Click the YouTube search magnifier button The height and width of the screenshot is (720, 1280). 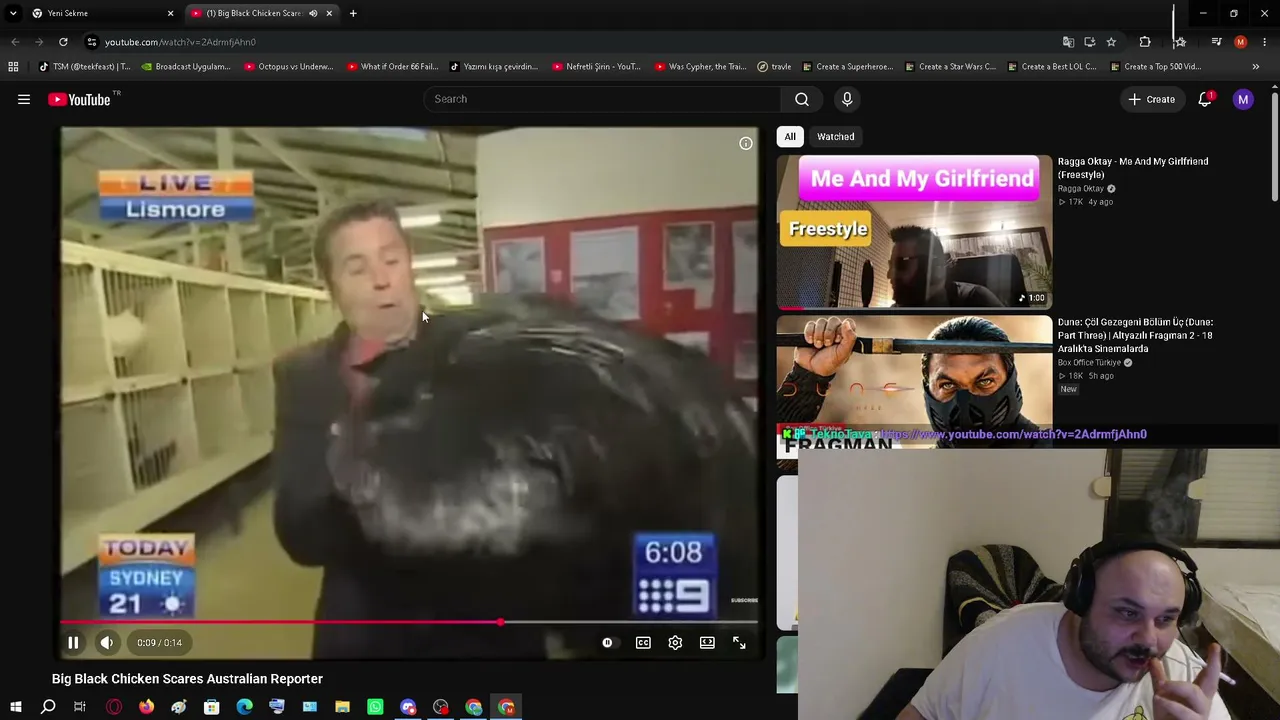click(x=801, y=99)
